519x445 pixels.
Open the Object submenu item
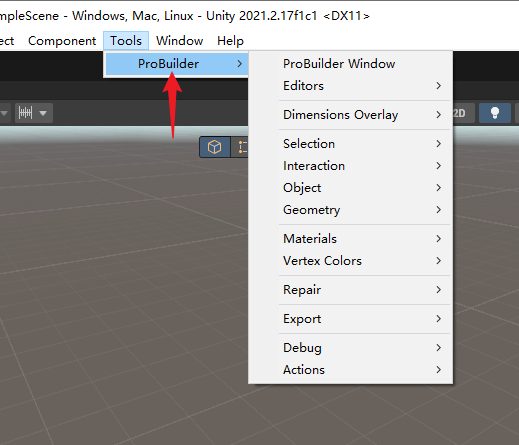pos(350,188)
